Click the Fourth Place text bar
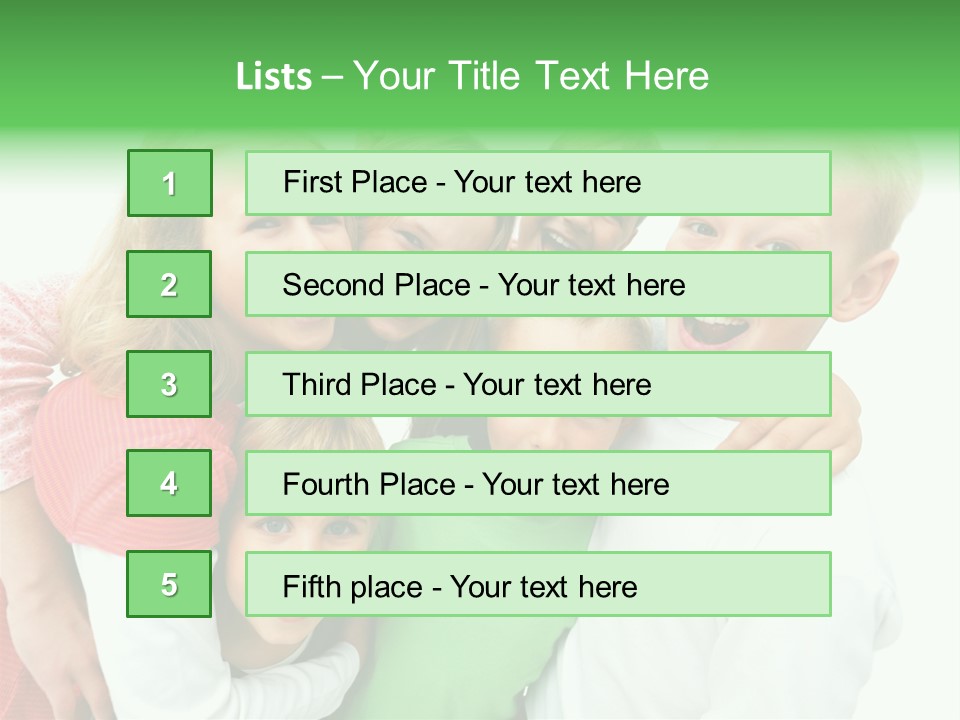The image size is (960, 720). coord(538,484)
